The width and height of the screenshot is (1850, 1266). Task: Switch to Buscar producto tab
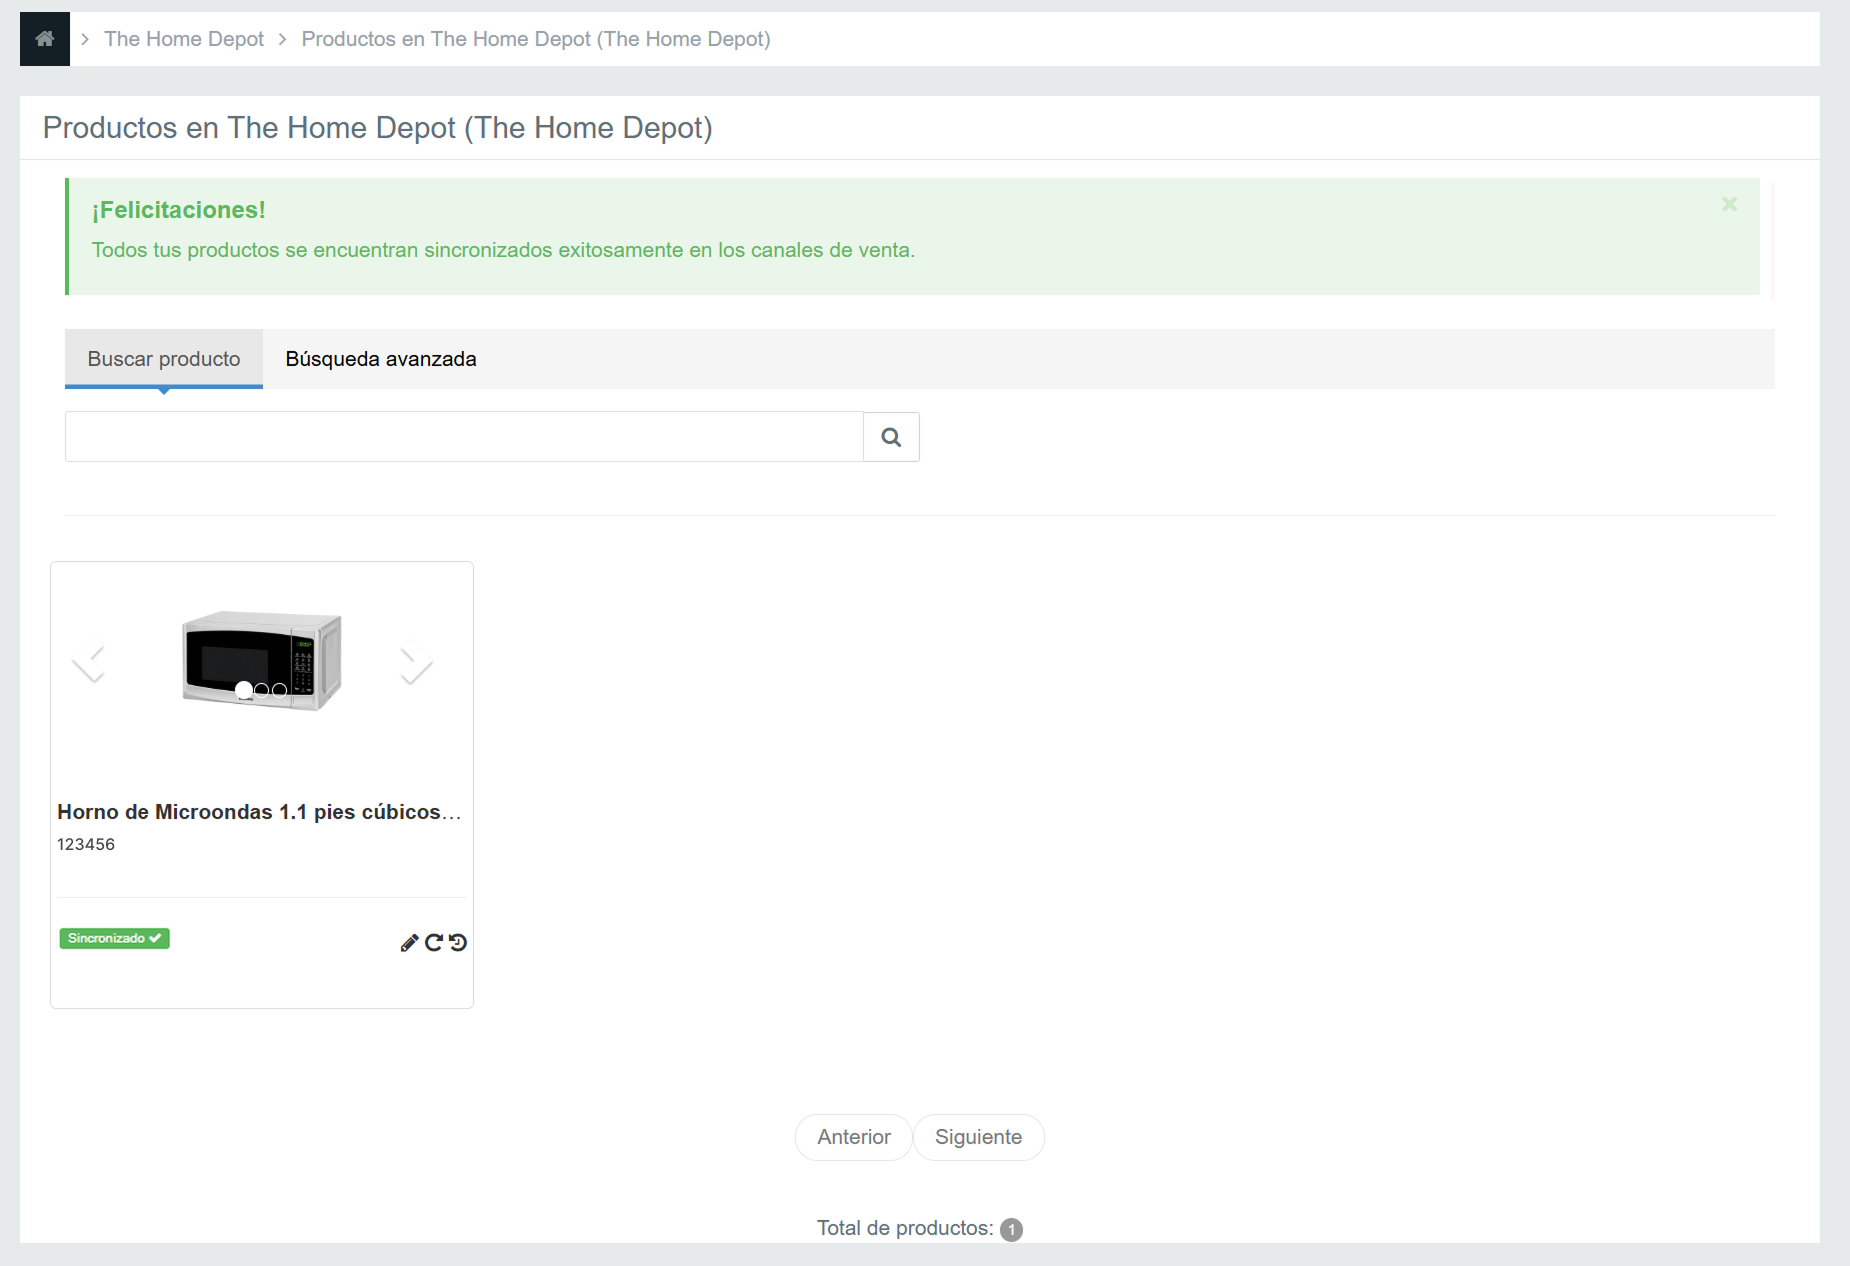pyautogui.click(x=164, y=359)
